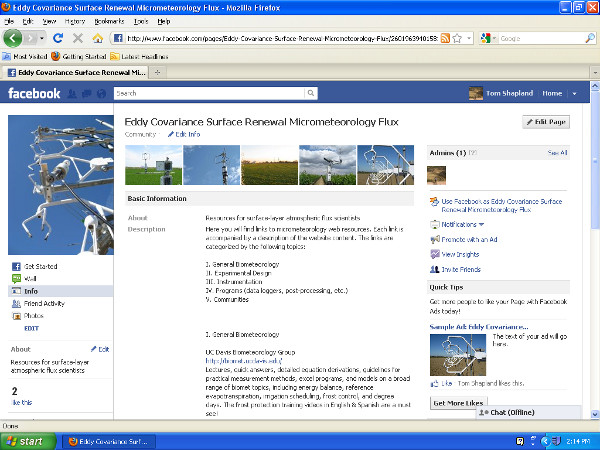600x450 pixels.
Task: Open the back button history dropdown
Action: pos(43,38)
